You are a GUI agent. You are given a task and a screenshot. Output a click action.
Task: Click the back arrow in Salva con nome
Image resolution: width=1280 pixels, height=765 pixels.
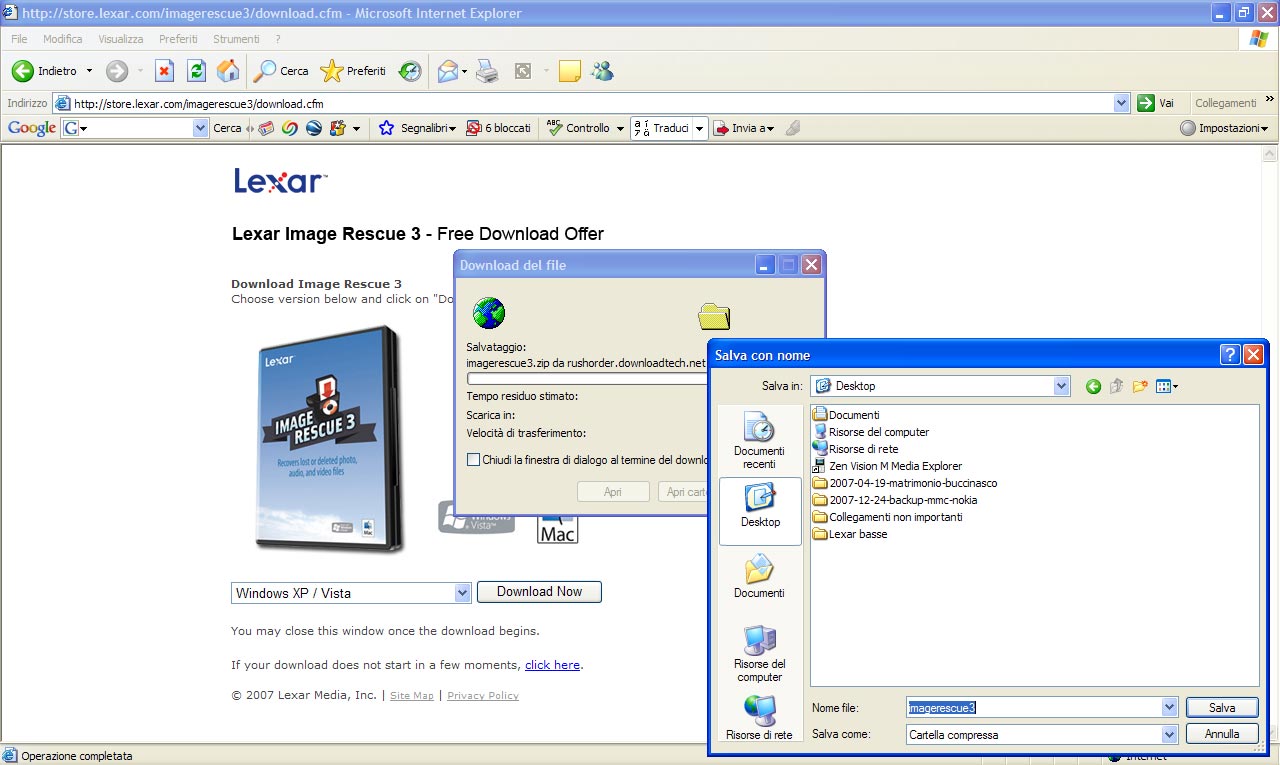[1093, 386]
